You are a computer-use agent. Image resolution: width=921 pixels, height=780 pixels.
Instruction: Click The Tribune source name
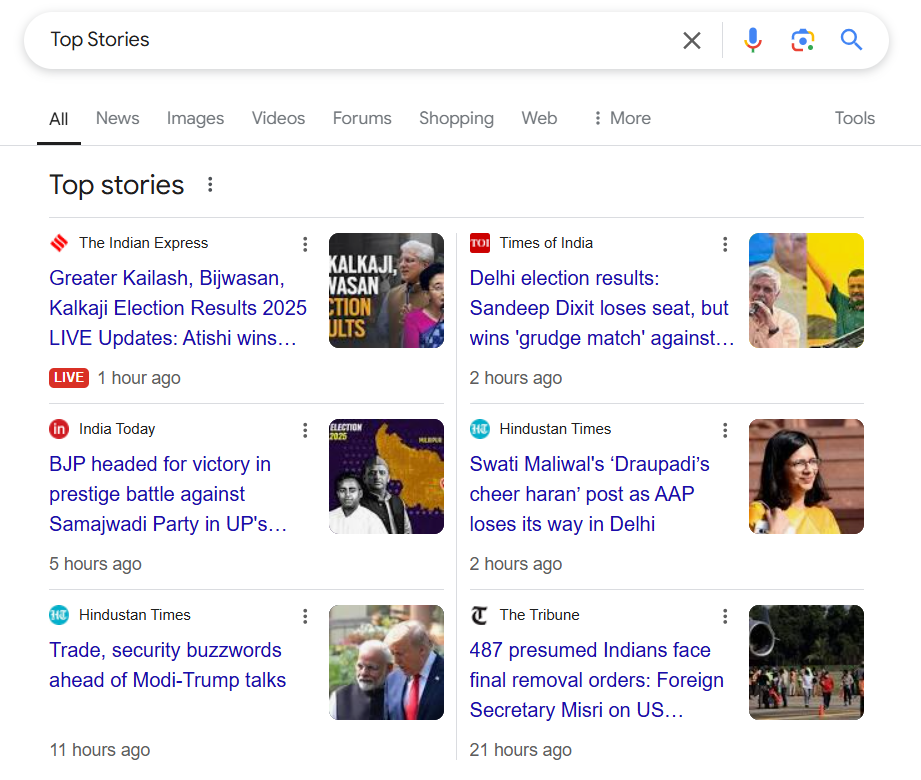pos(539,615)
